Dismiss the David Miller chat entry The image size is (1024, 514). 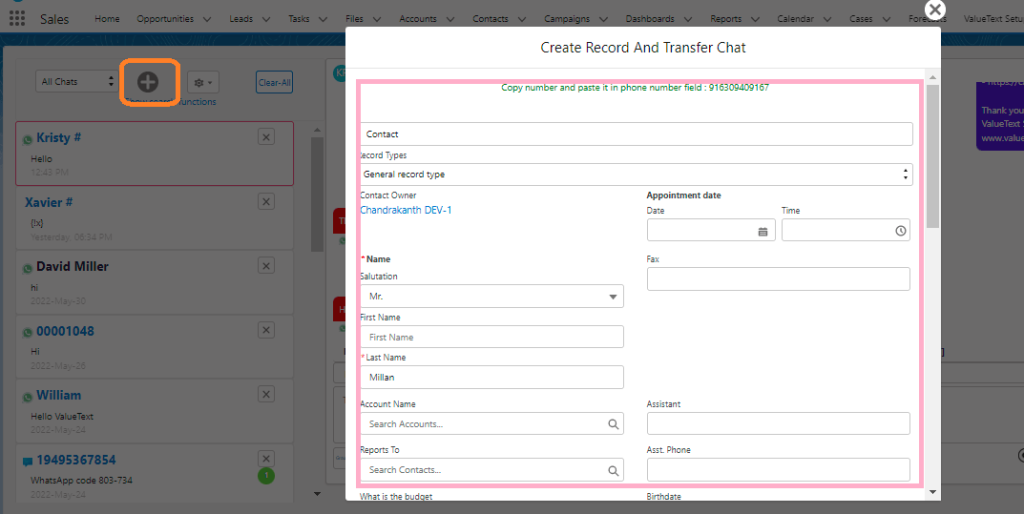tap(266, 266)
